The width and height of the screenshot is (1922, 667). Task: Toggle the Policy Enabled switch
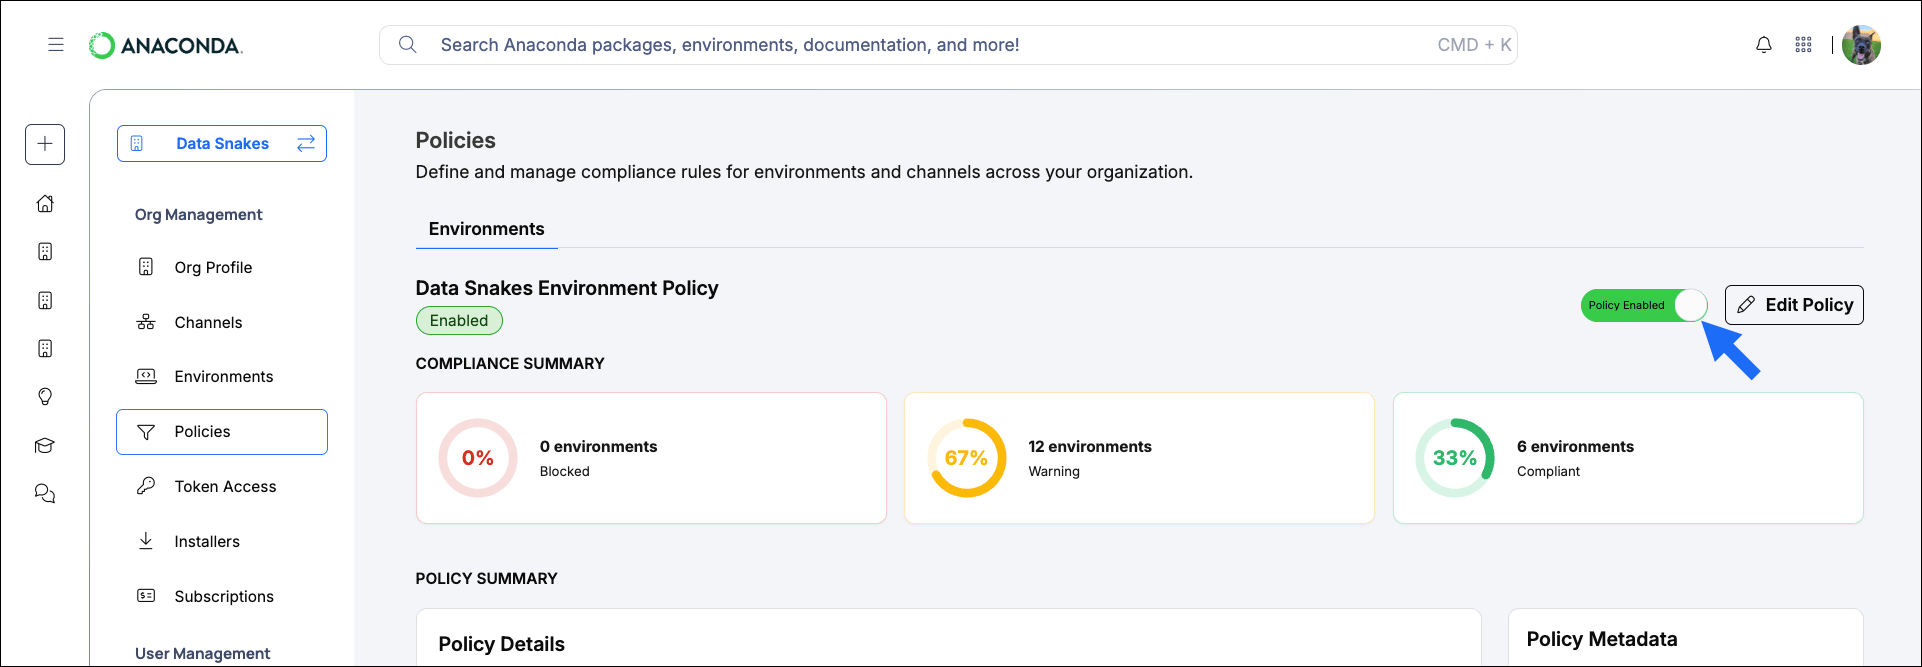pyautogui.click(x=1644, y=305)
